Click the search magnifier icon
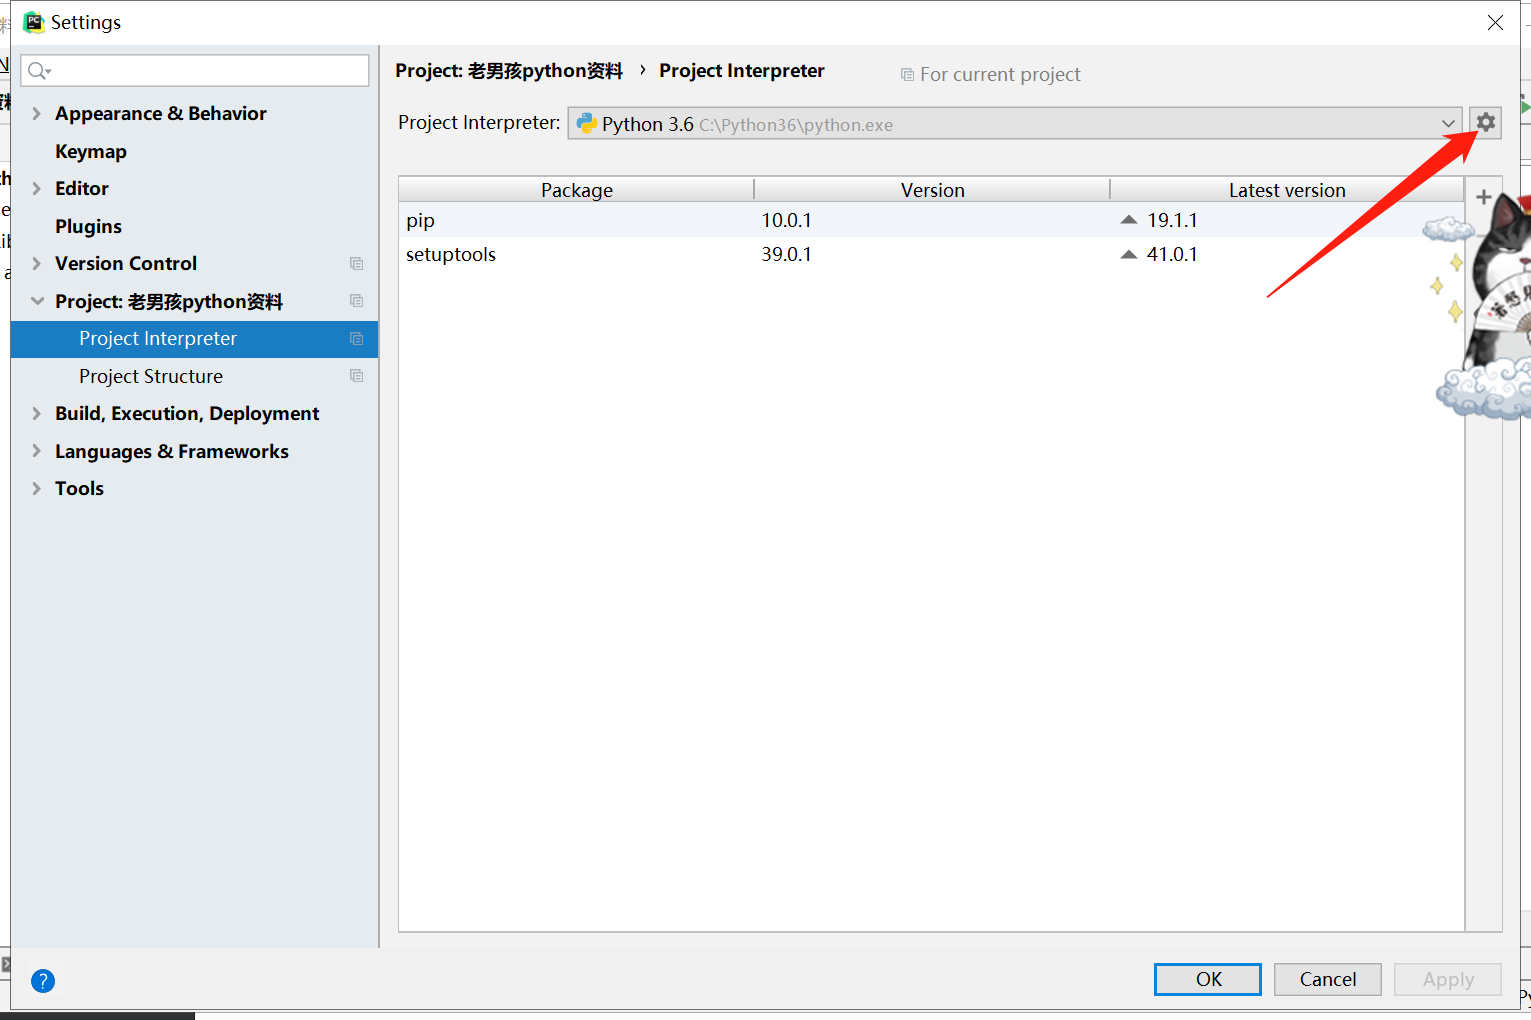The height and width of the screenshot is (1020, 1531). pos(38,71)
